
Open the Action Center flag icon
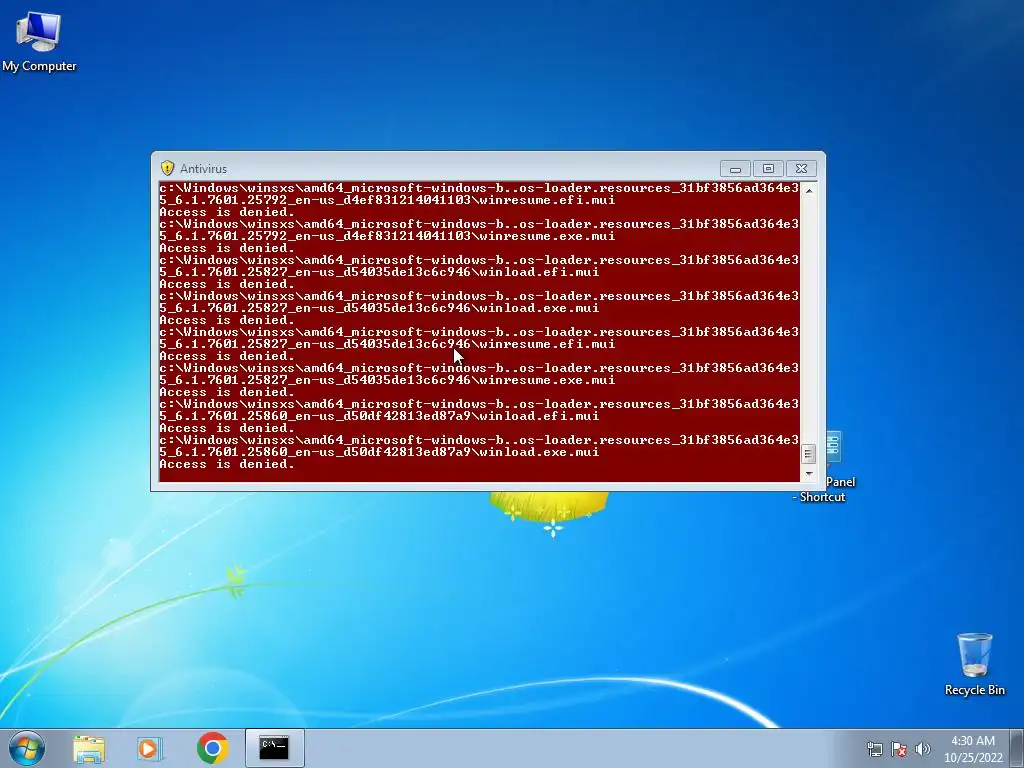coord(899,749)
